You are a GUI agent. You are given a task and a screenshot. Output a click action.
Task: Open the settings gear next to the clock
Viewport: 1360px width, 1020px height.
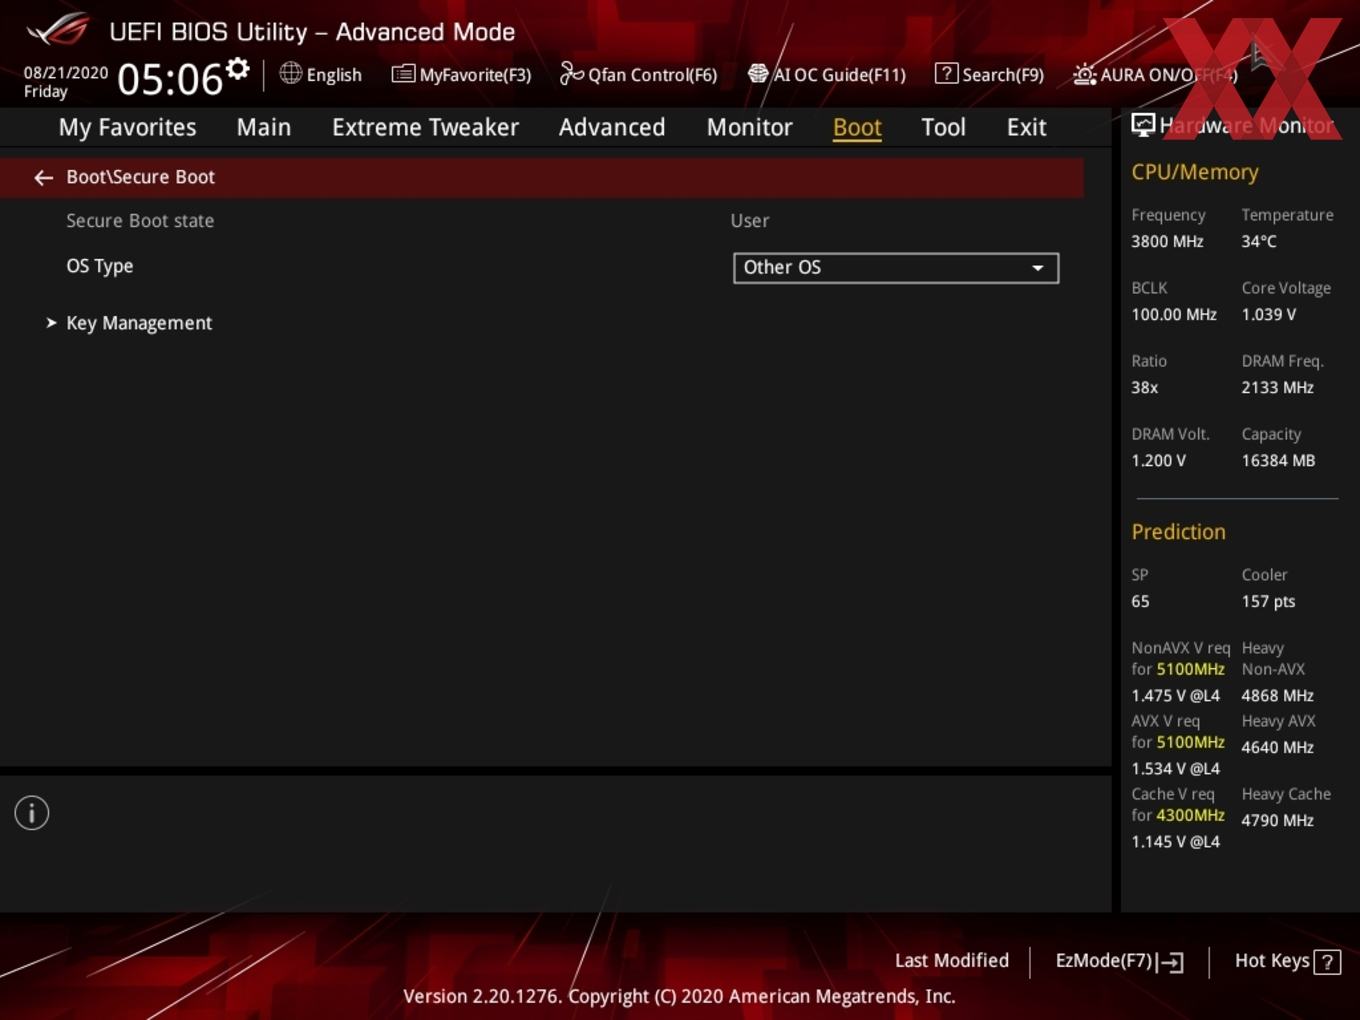[x=237, y=69]
